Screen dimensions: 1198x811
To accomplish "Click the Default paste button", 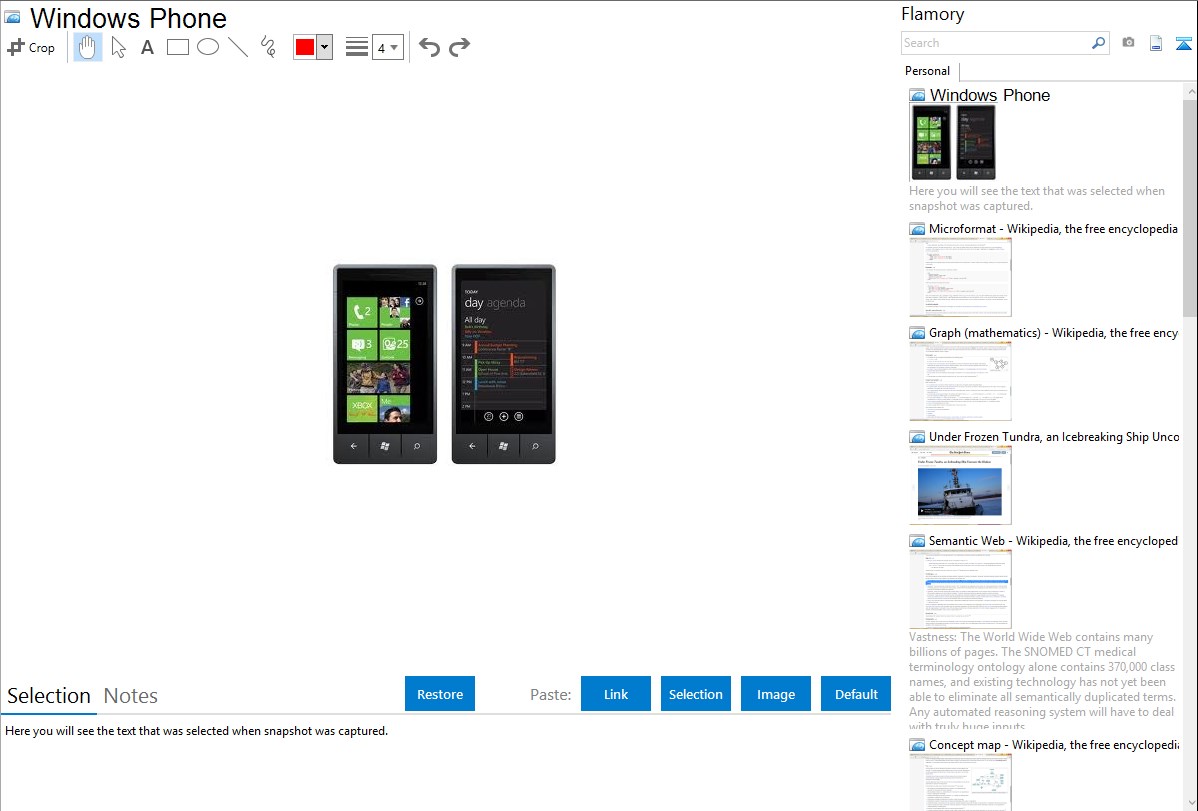I will (x=856, y=694).
